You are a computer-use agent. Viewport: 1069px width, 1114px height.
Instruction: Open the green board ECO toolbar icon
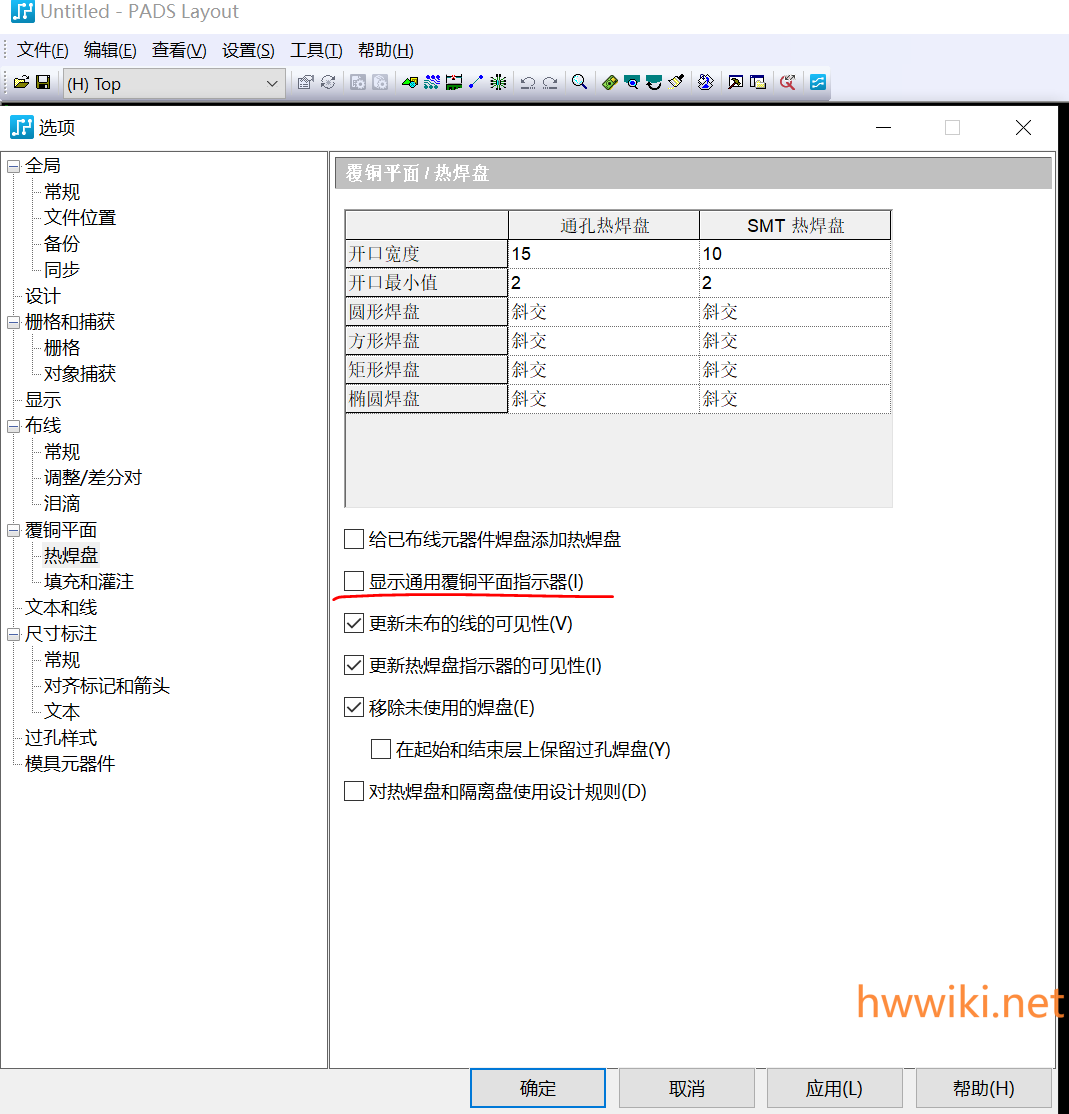(454, 82)
